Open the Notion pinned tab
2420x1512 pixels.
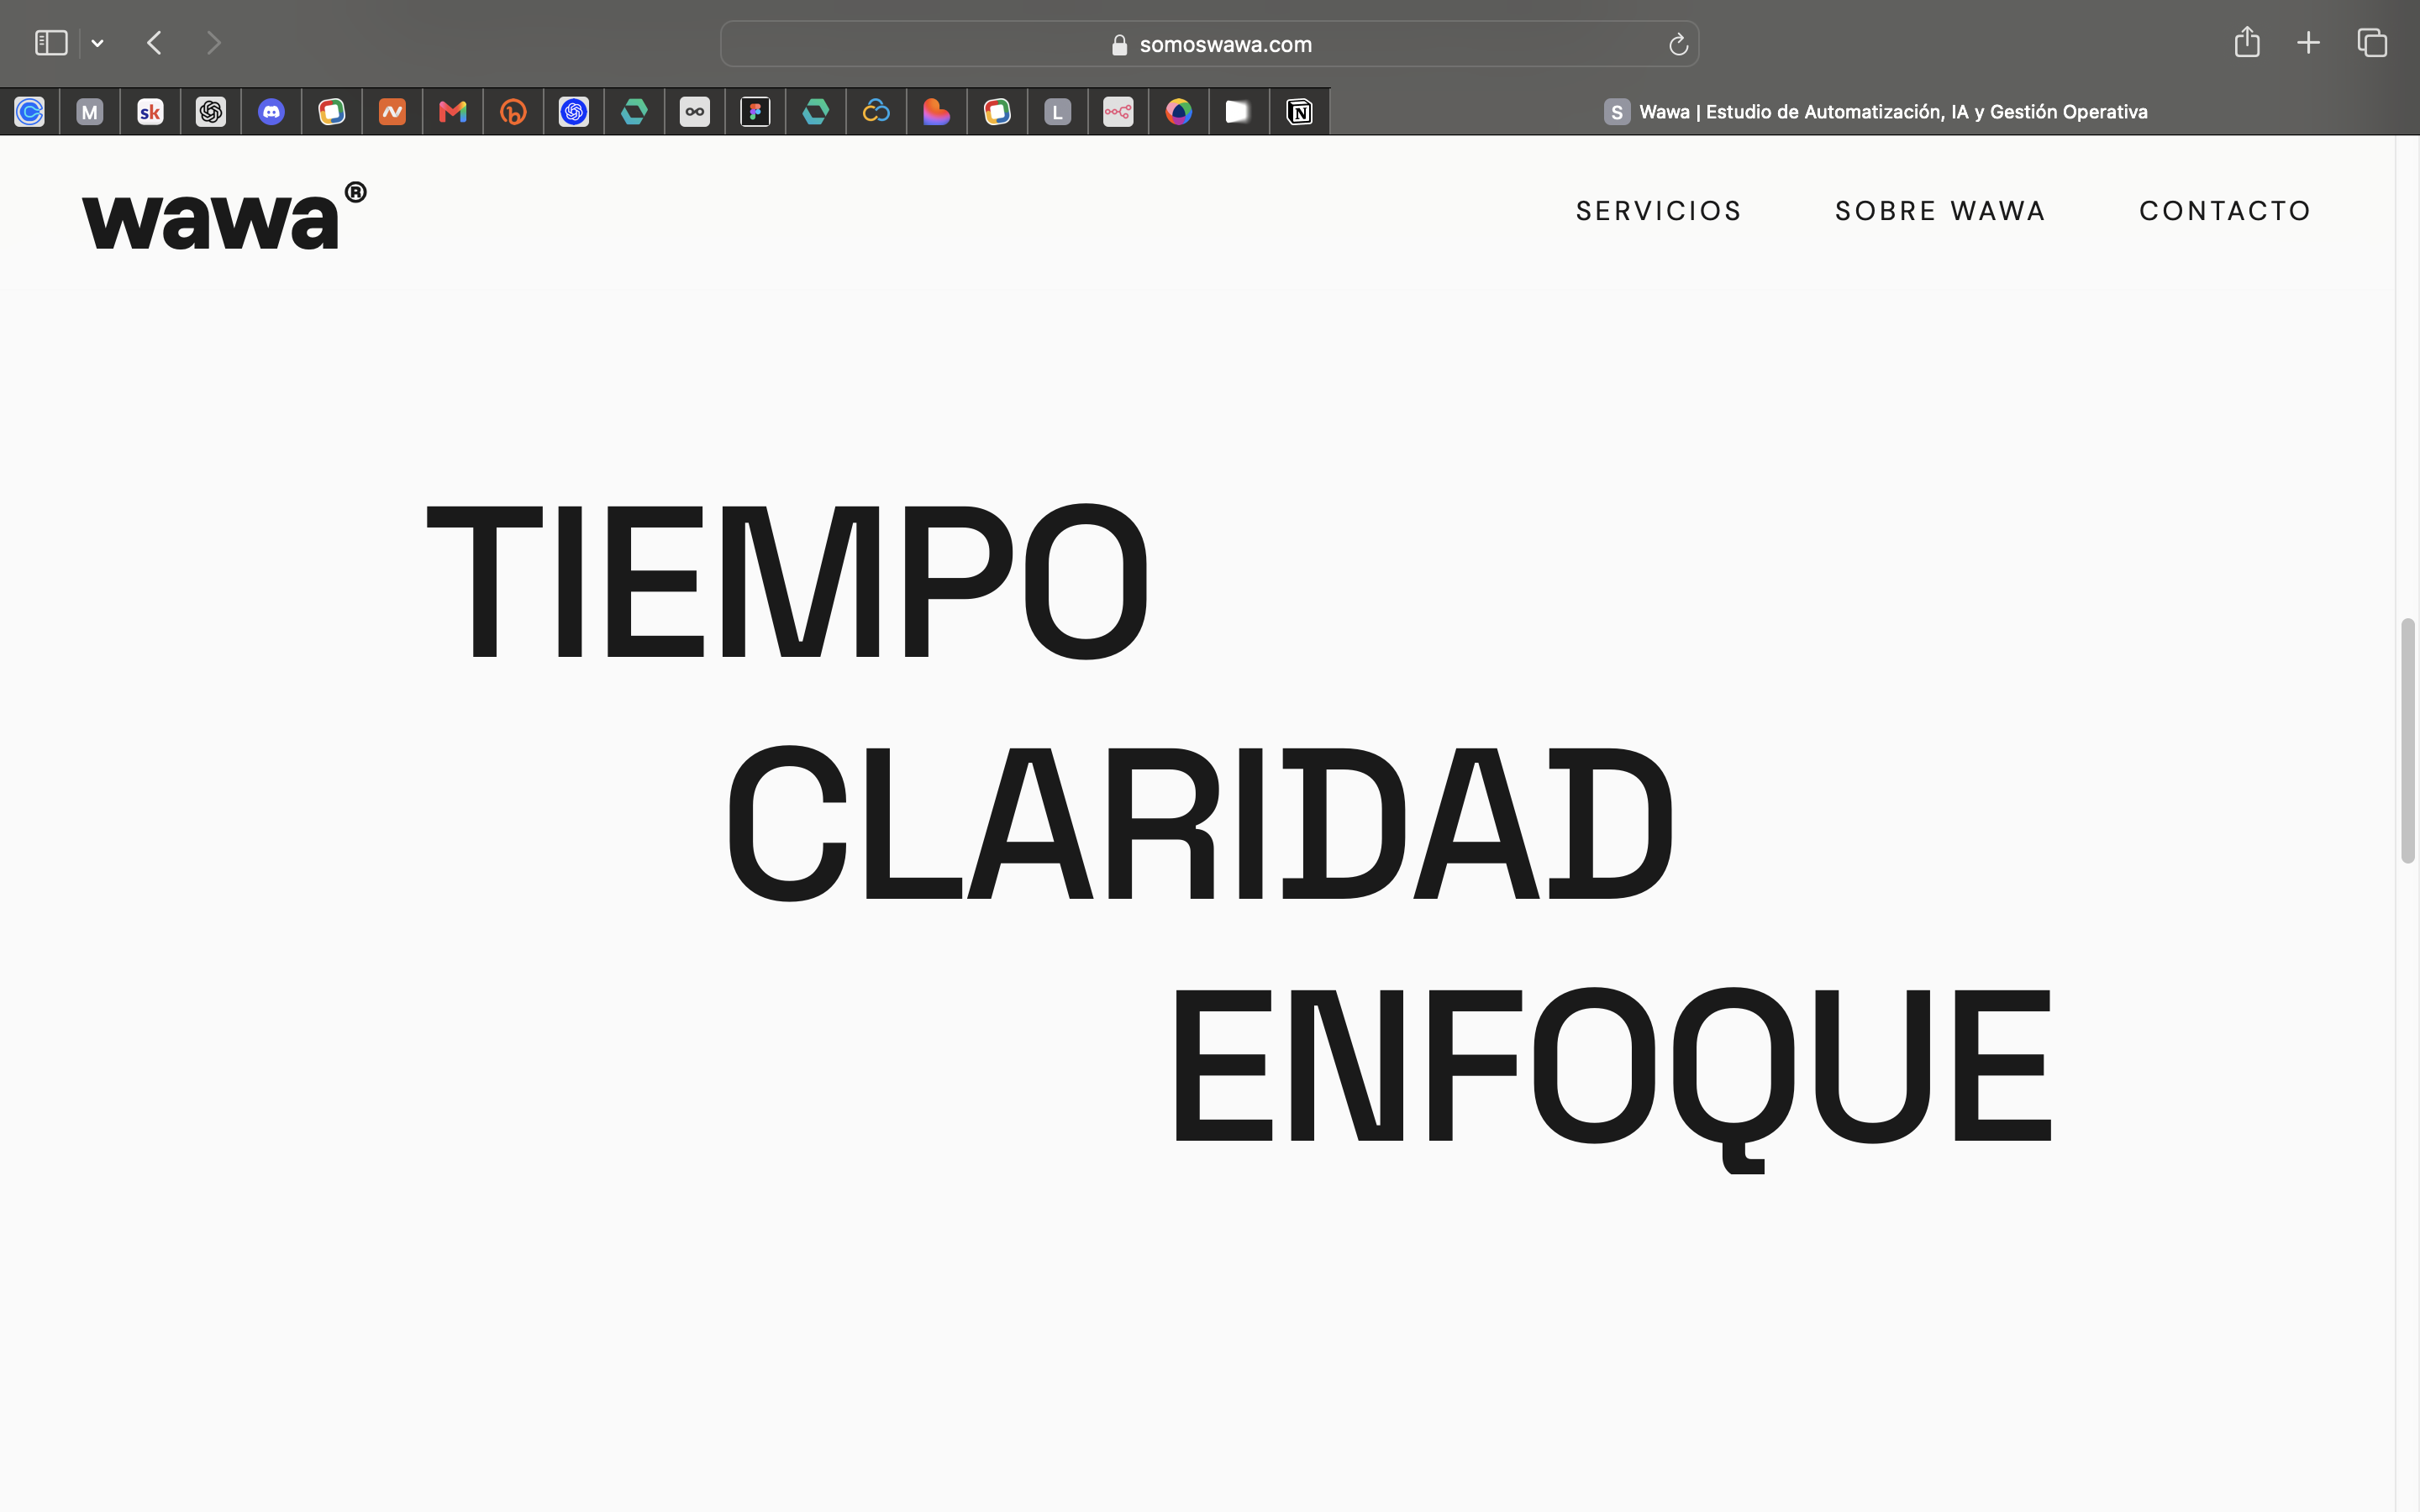click(x=1299, y=112)
